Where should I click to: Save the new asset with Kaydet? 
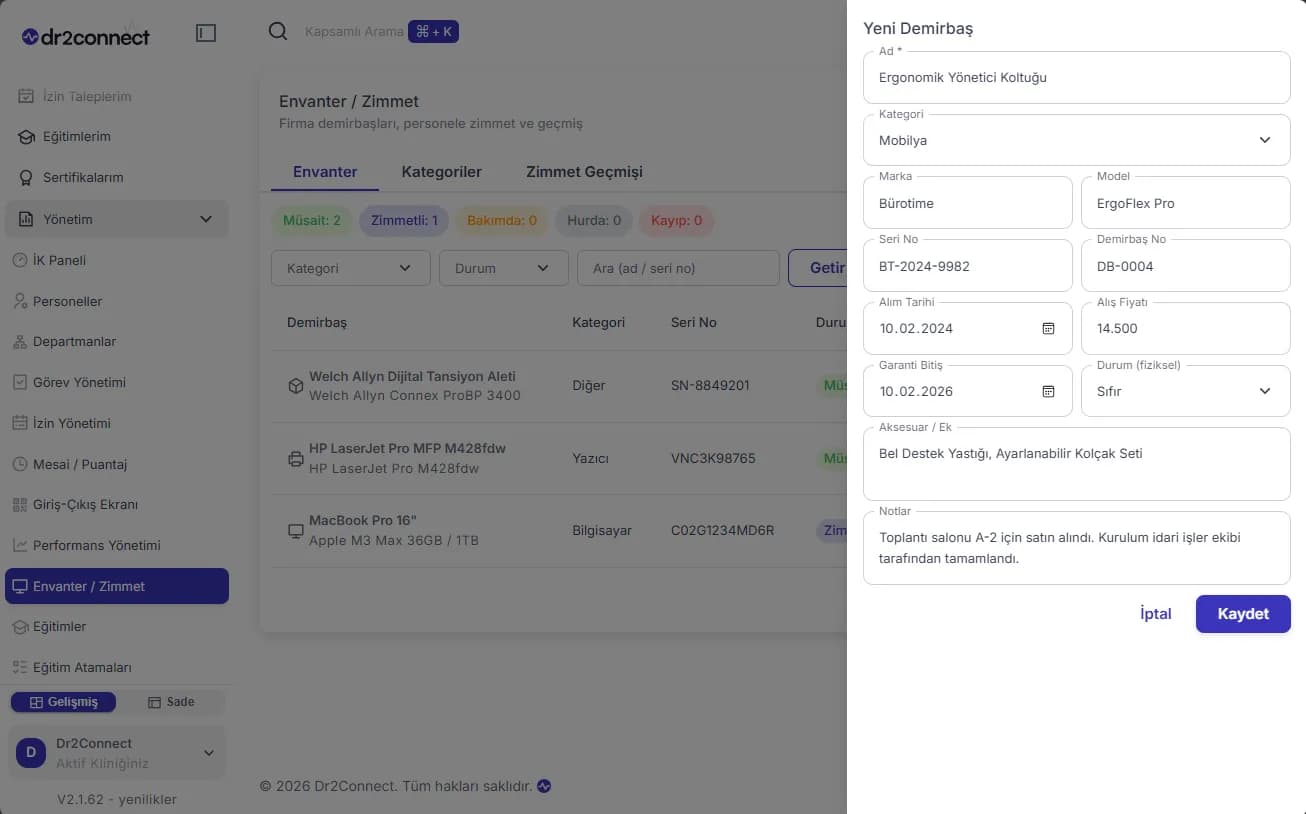(x=1243, y=614)
